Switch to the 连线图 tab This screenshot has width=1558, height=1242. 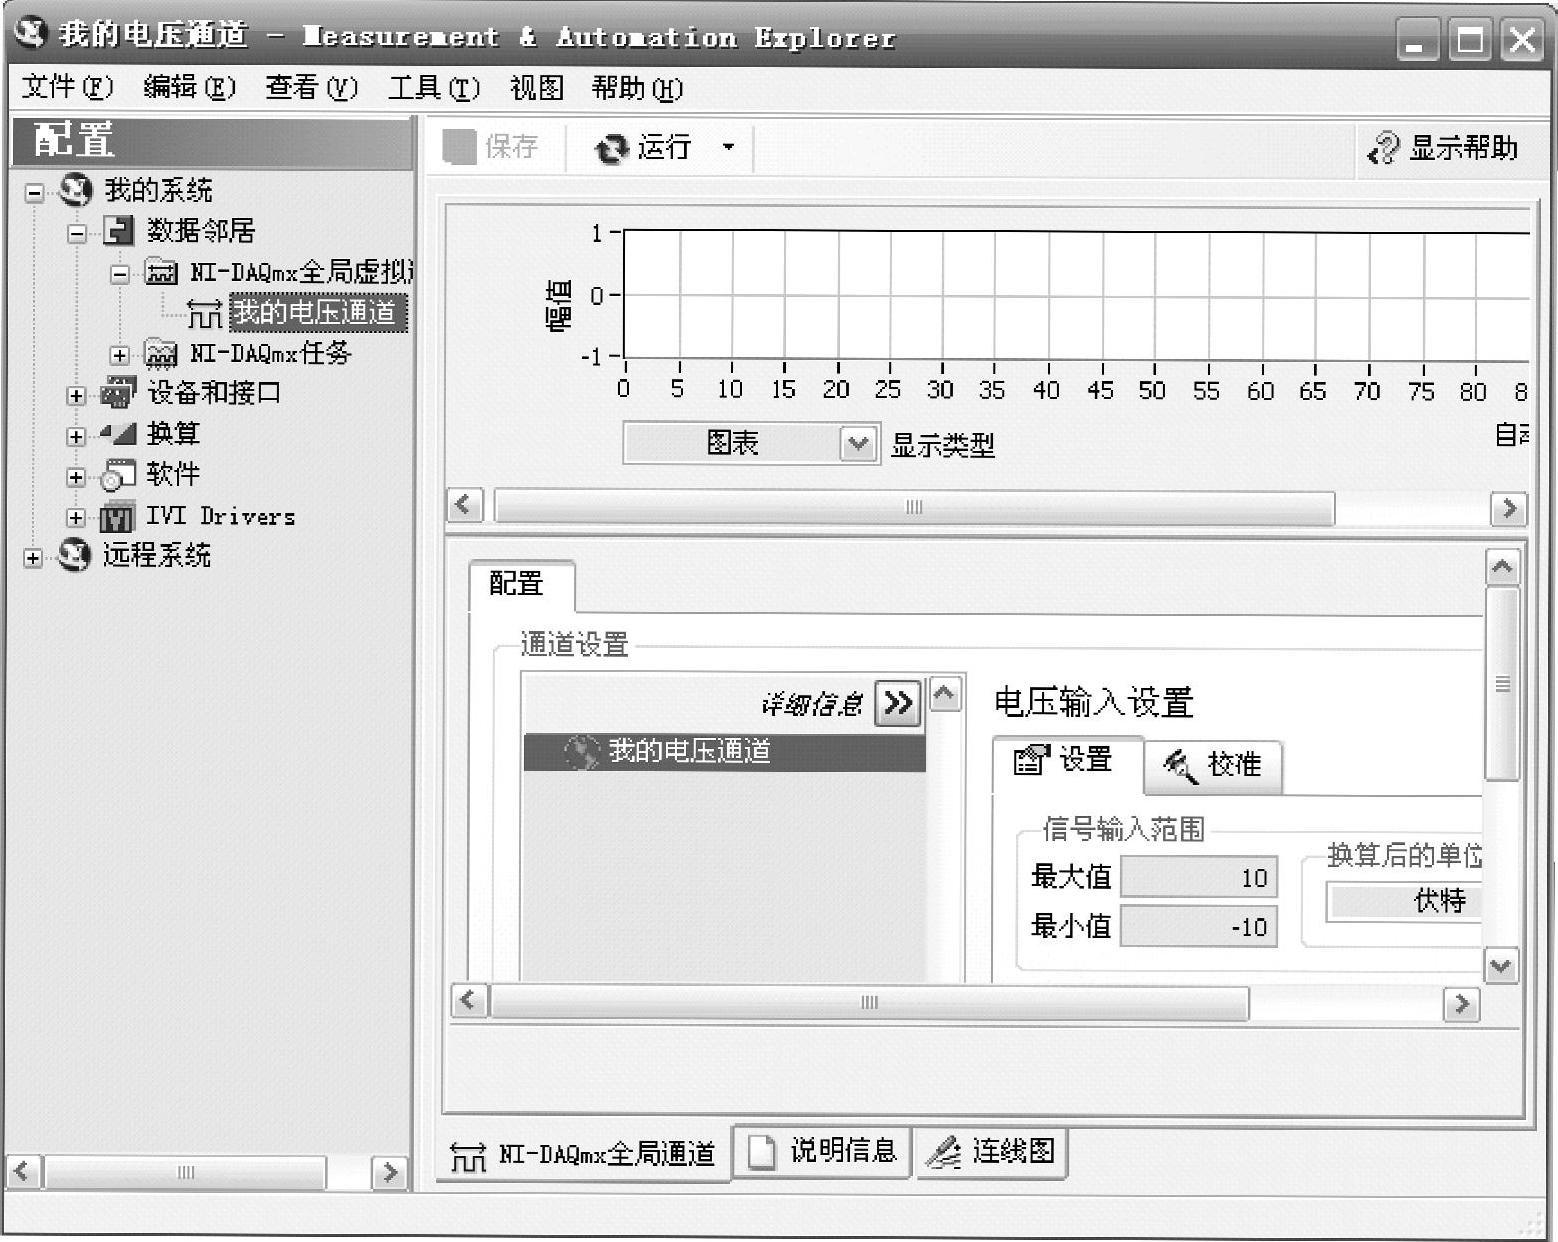991,1153
